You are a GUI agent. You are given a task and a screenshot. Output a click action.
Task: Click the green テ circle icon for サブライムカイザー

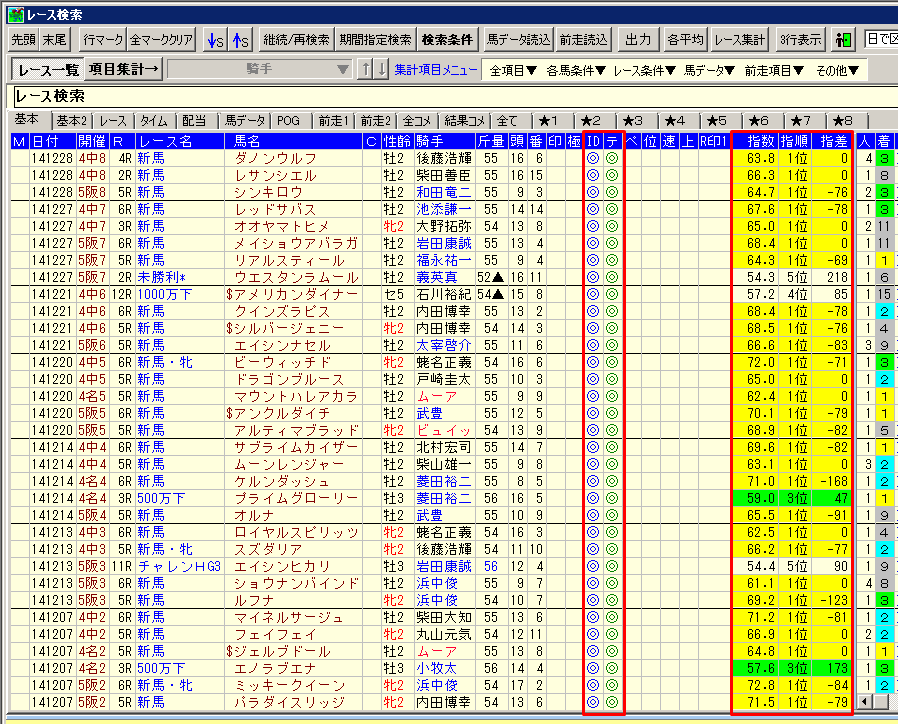(x=612, y=447)
